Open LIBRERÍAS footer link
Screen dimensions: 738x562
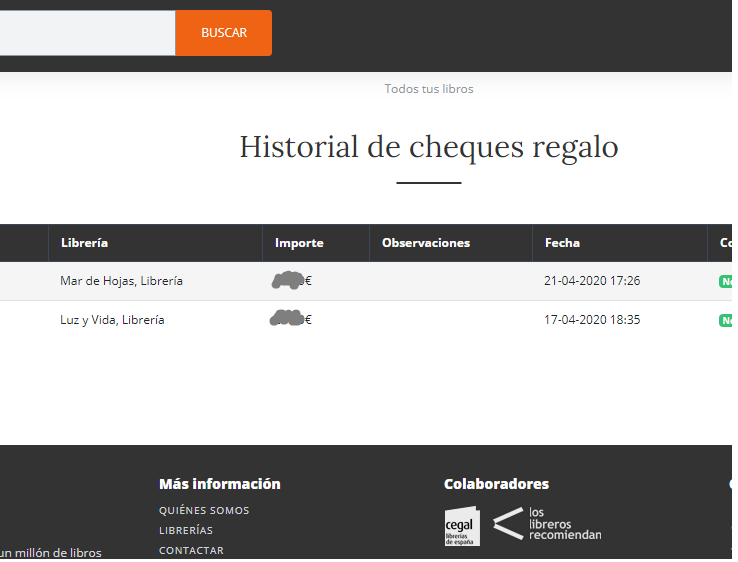point(186,531)
